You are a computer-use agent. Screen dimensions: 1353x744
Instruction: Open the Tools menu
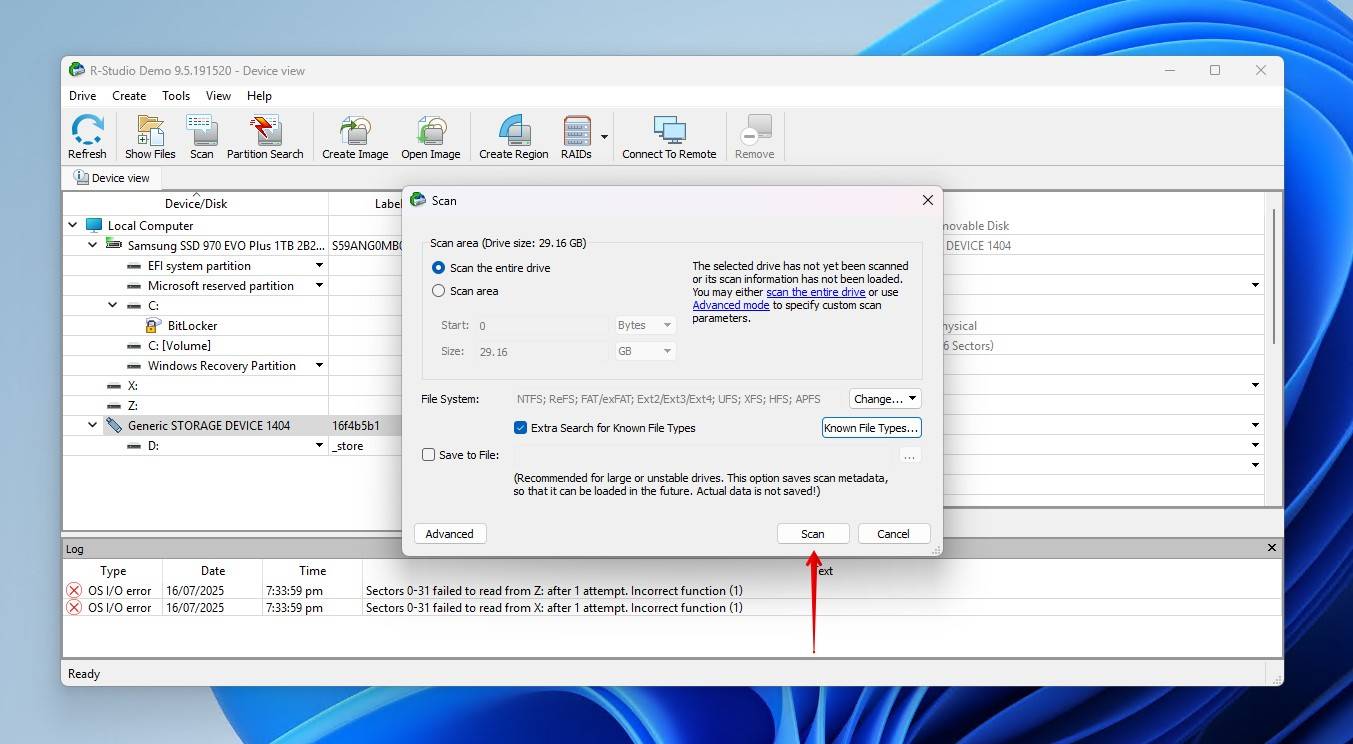[176, 96]
